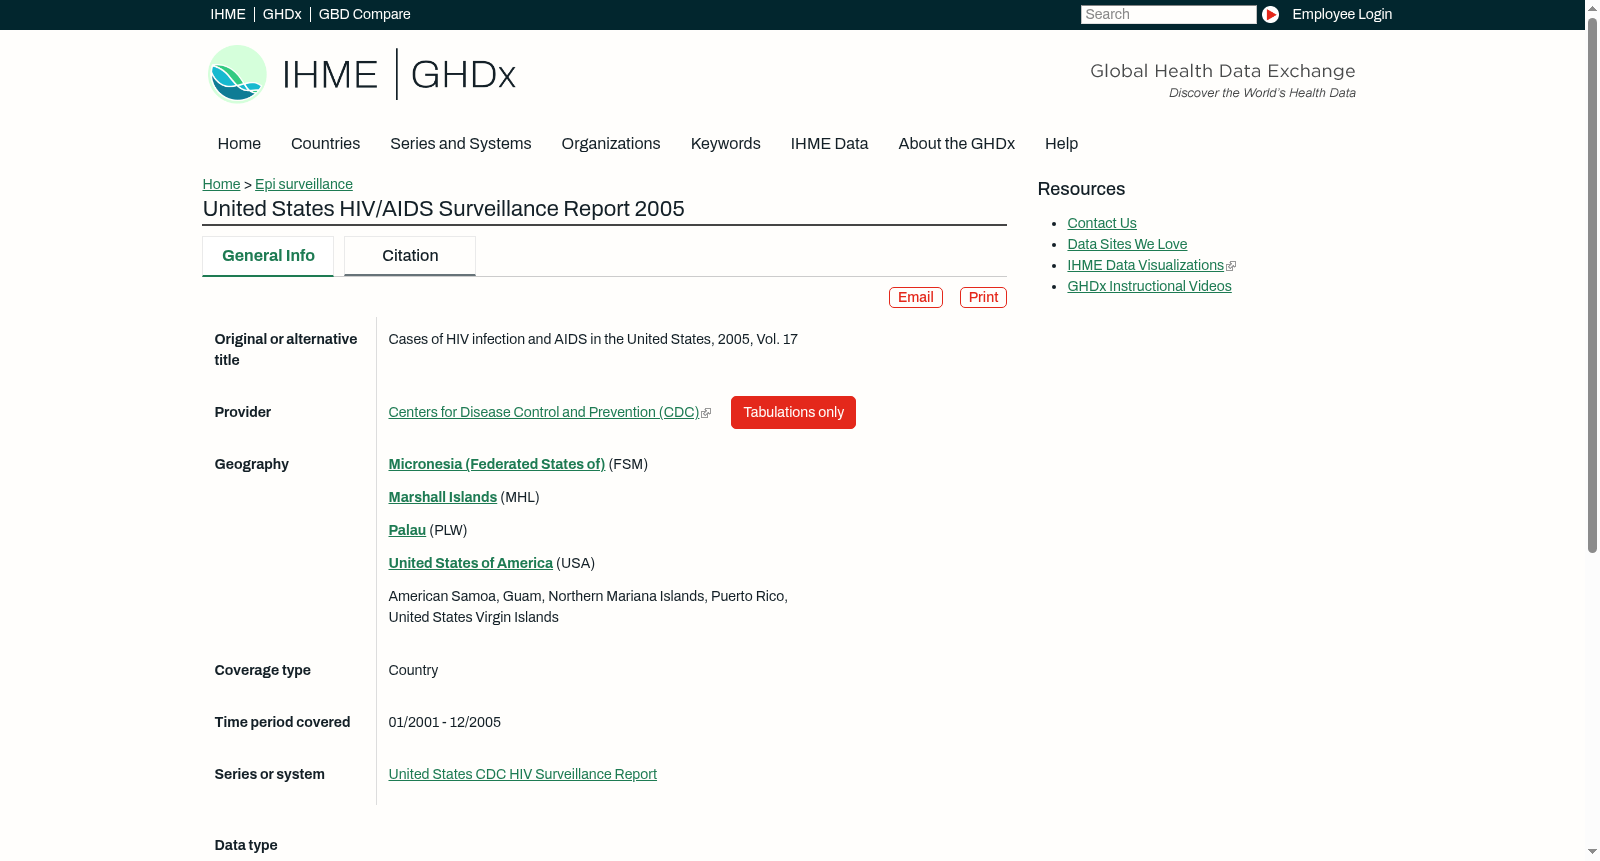Open Help menu
The height and width of the screenshot is (861, 1600).
pos(1061,143)
